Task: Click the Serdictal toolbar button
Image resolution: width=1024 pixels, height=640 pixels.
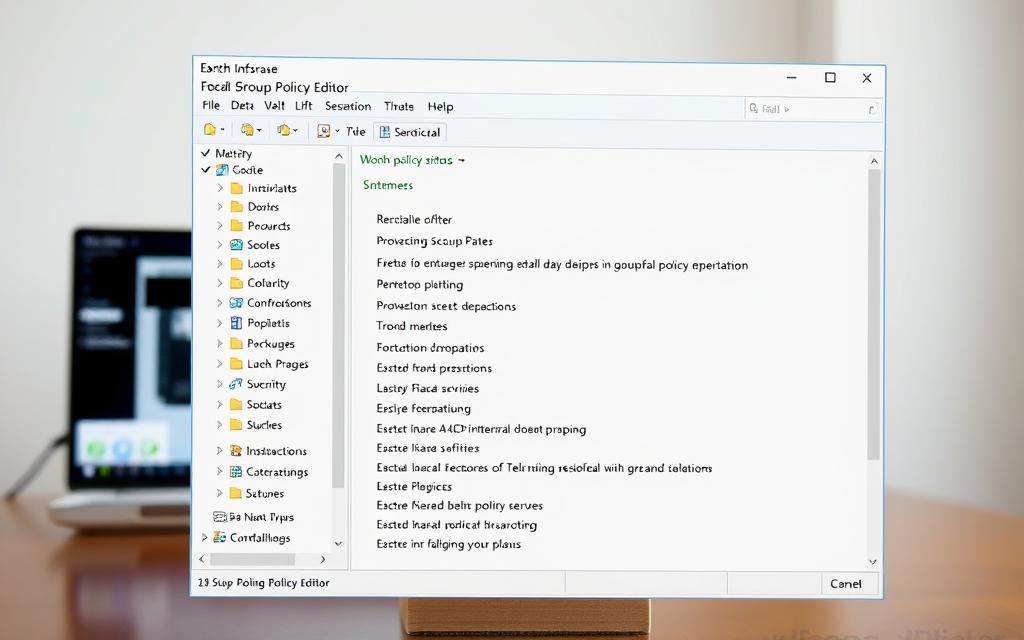Action: click(x=410, y=132)
